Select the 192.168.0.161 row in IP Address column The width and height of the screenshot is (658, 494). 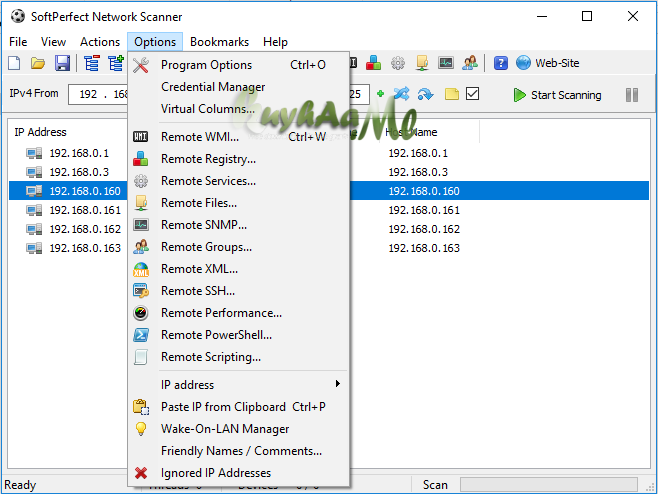click(85, 210)
